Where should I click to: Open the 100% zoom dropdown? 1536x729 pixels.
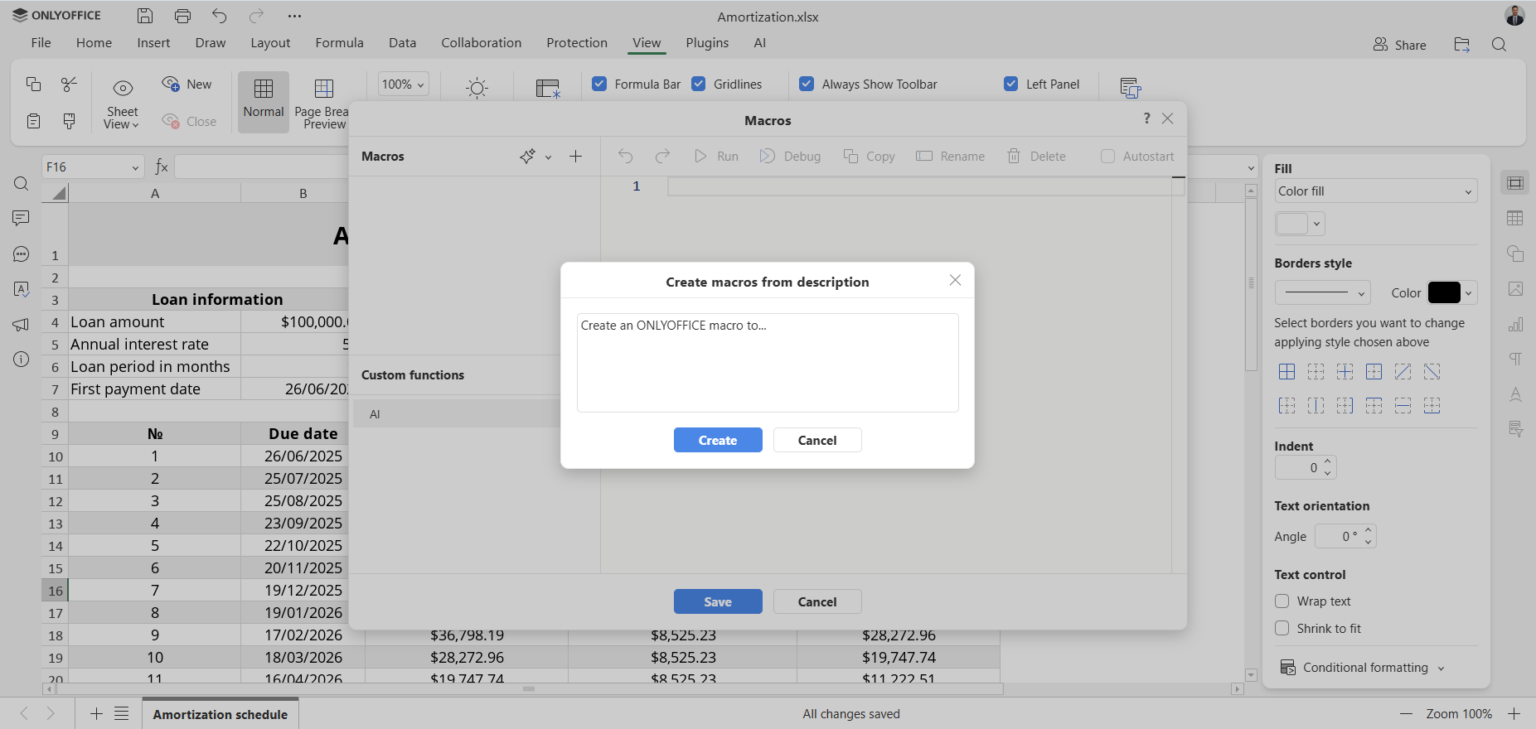click(x=403, y=84)
